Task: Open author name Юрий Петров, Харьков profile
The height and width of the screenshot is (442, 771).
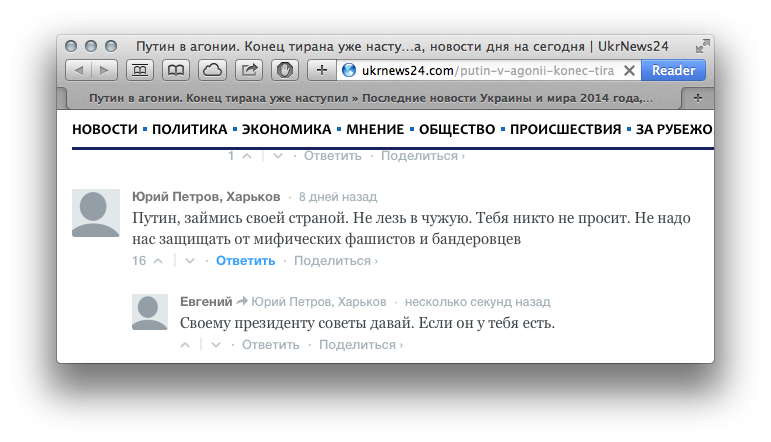Action: coord(206,197)
